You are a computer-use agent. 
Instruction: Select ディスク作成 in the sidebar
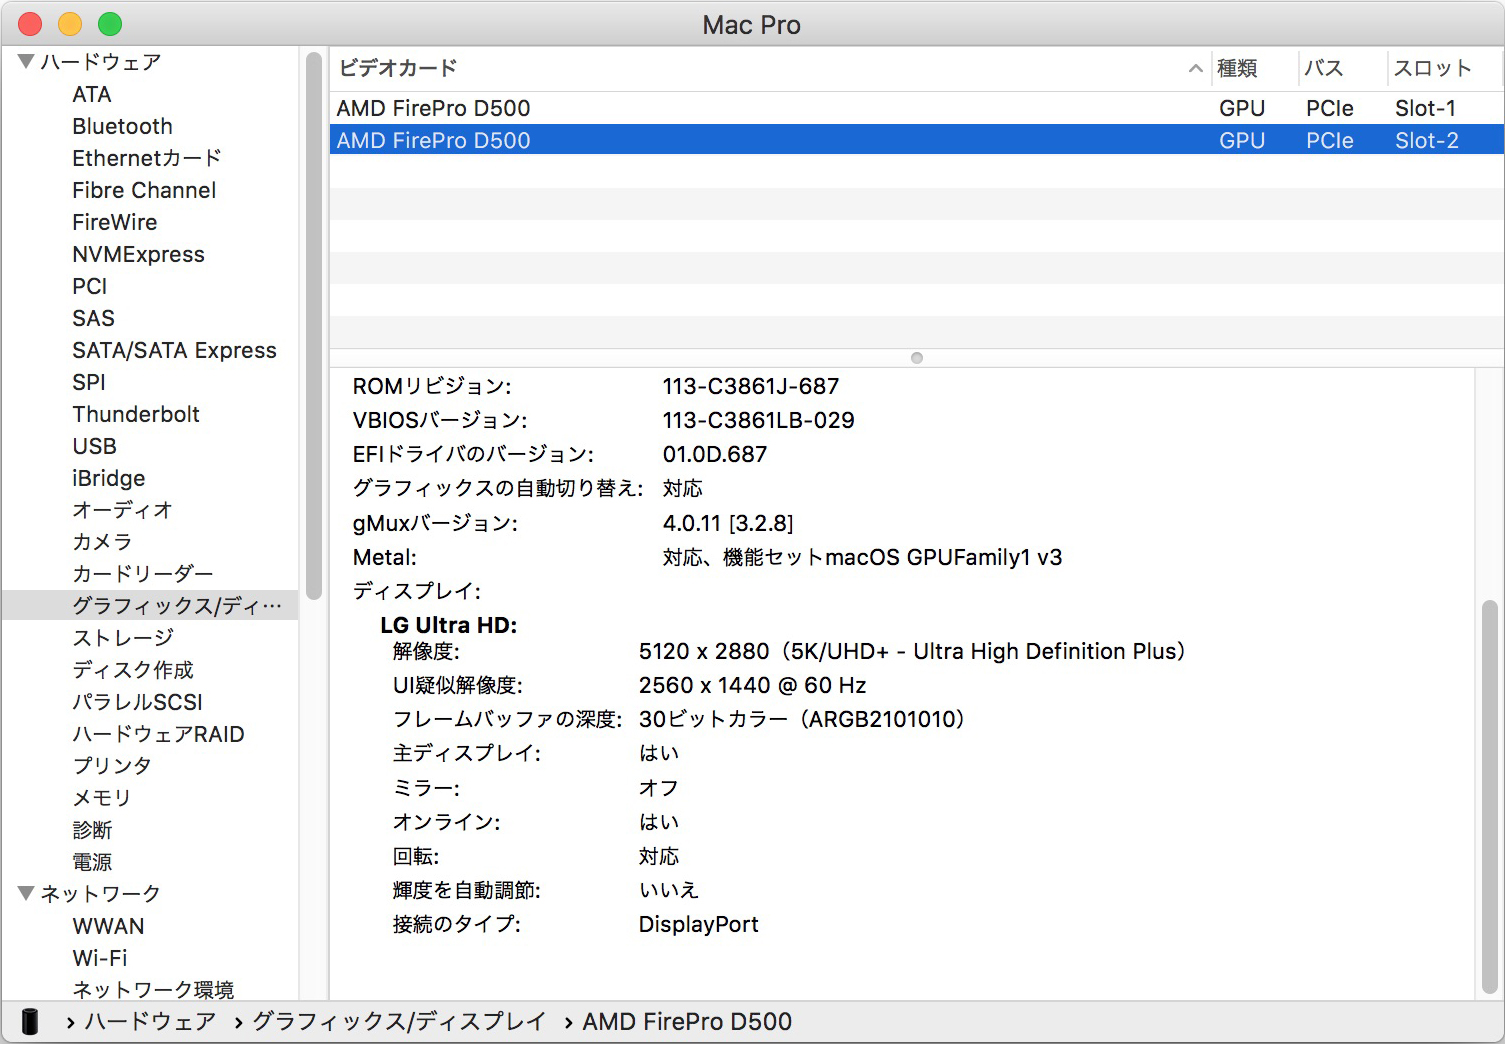click(133, 669)
